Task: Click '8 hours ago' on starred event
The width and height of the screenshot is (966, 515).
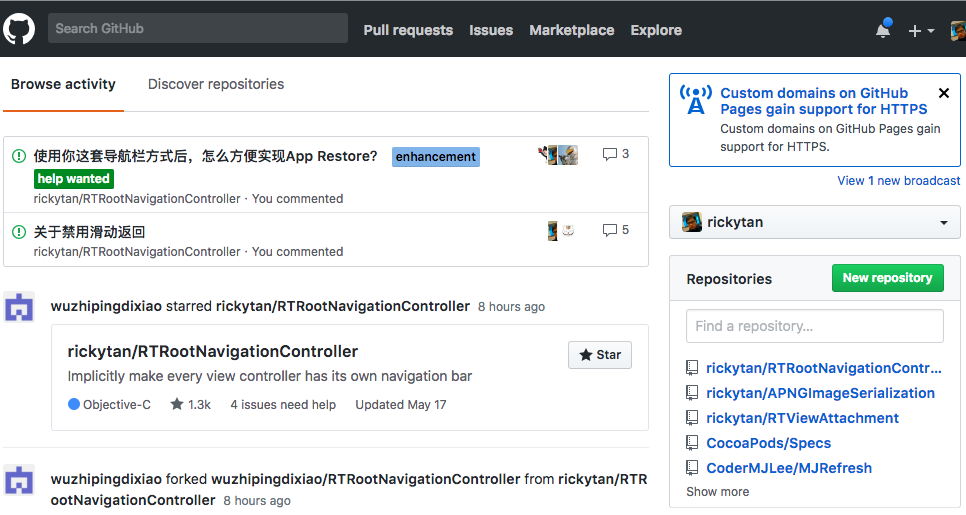Action: tap(511, 307)
